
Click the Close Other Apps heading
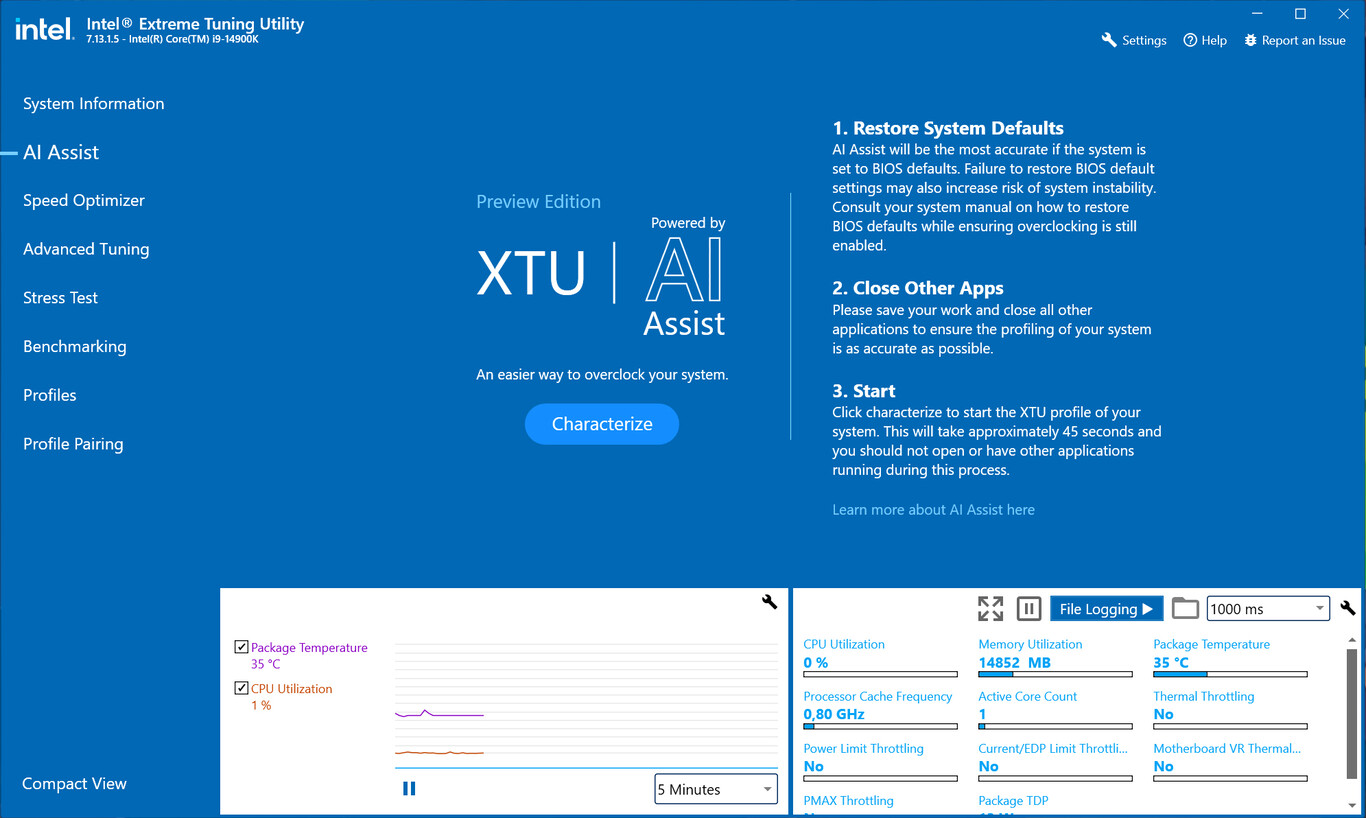[x=918, y=288]
